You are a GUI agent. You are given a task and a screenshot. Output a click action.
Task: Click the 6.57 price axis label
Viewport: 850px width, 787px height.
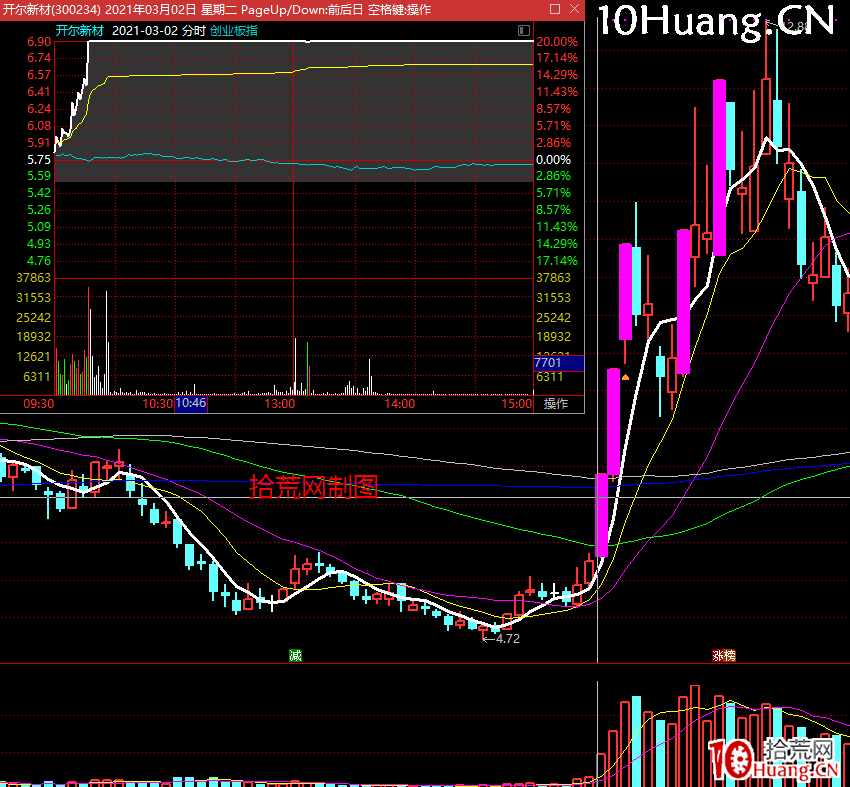[x=39, y=75]
